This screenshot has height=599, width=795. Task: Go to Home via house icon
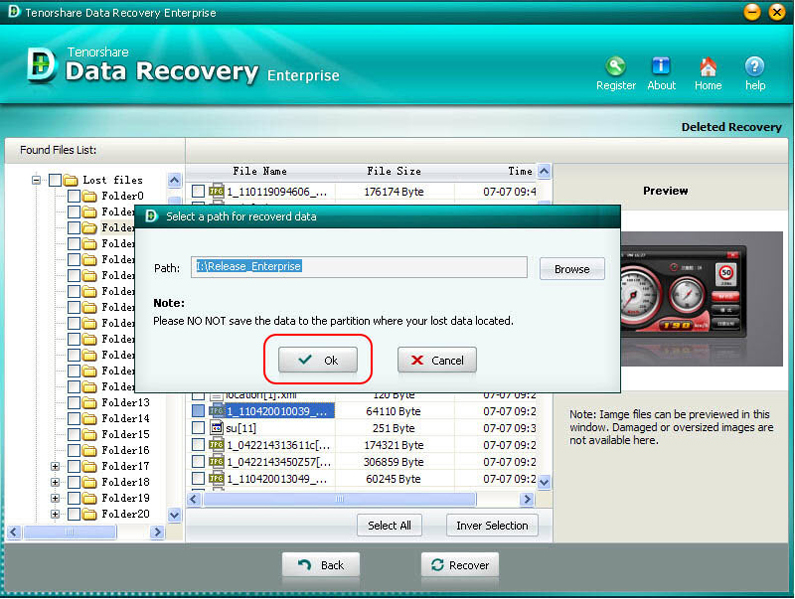(708, 67)
